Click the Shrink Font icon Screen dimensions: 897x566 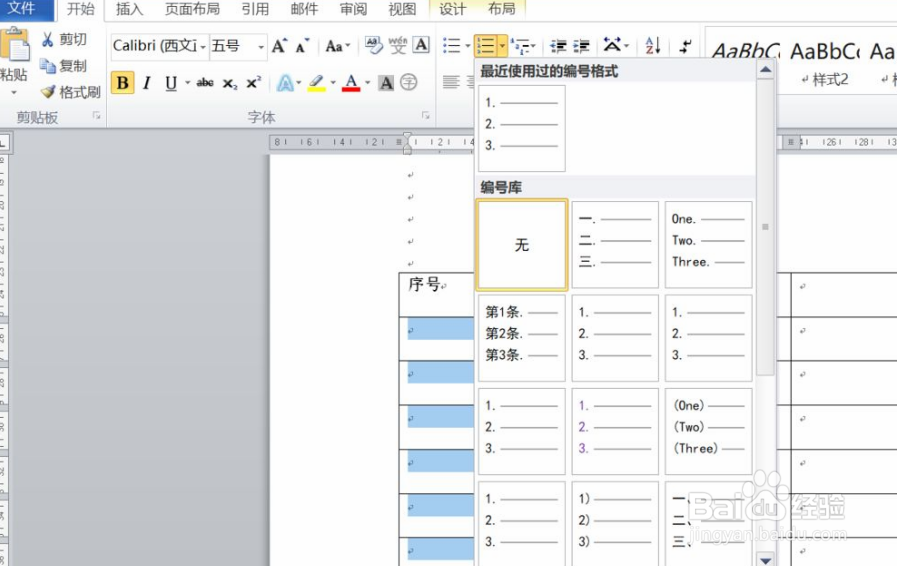[302, 46]
